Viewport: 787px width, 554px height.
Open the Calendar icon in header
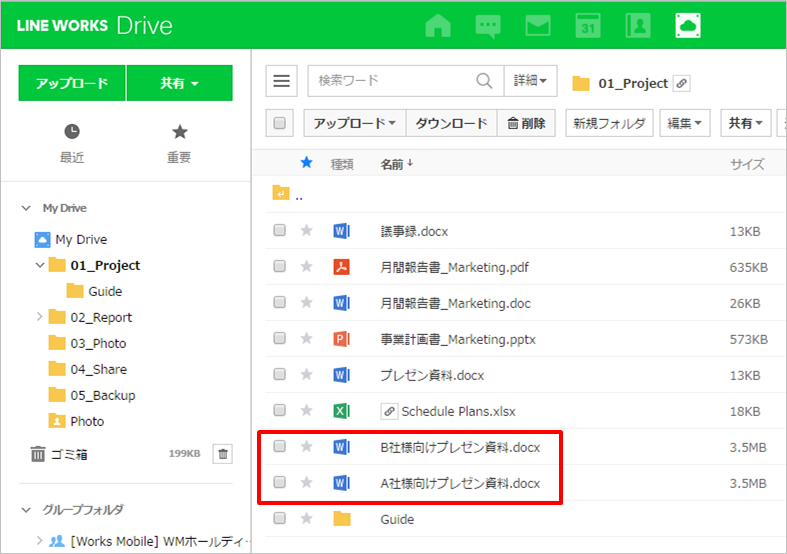tap(588, 25)
